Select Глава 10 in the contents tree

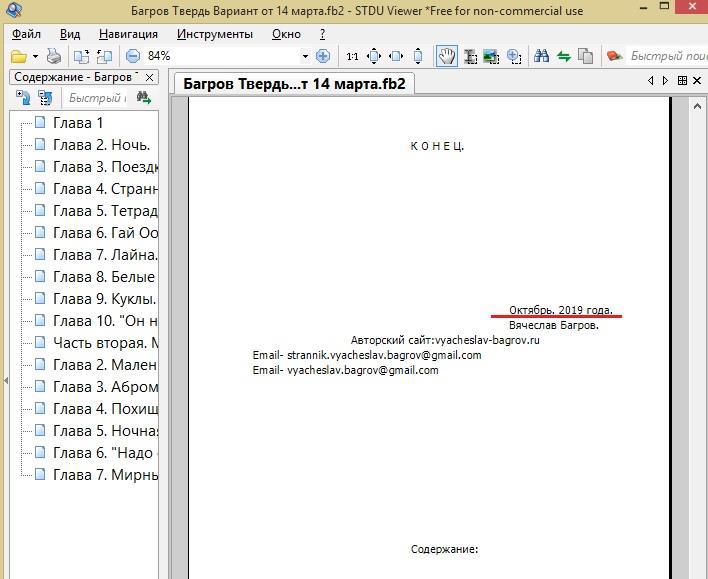104,321
